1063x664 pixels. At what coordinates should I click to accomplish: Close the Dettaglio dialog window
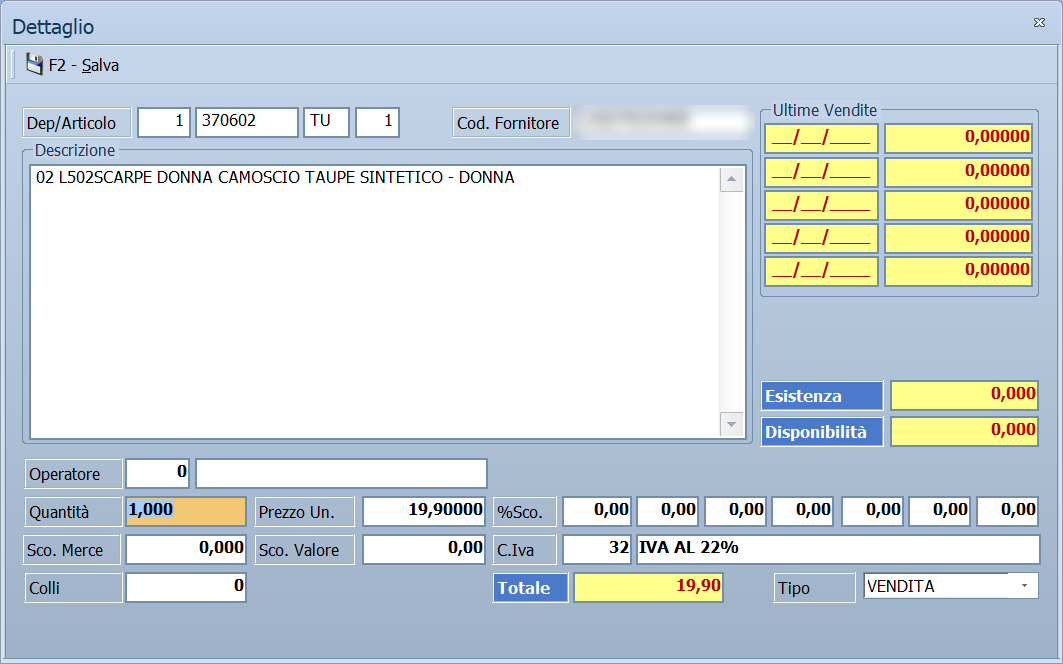(x=1039, y=23)
